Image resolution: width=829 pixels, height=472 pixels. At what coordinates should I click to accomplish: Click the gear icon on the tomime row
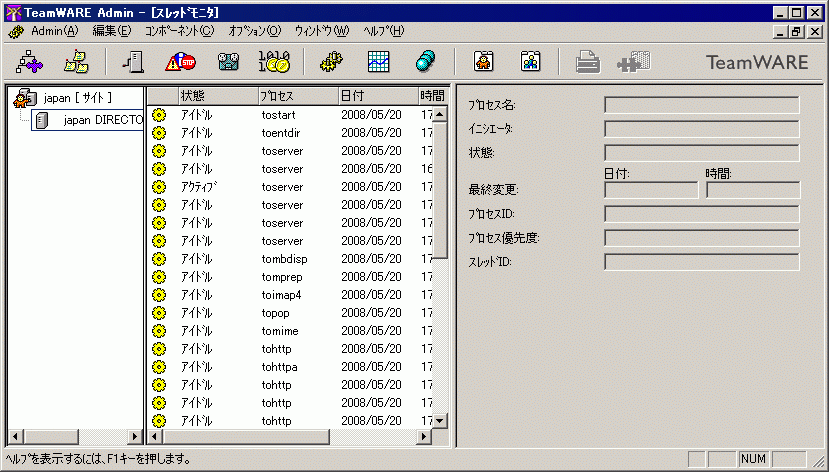coord(159,330)
